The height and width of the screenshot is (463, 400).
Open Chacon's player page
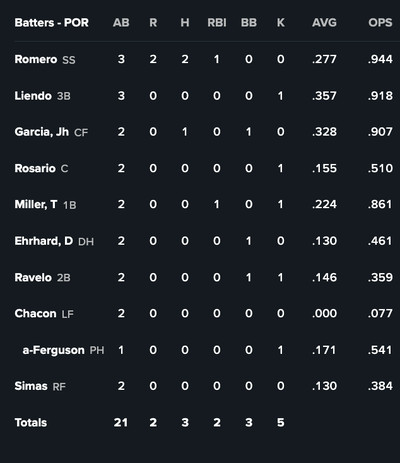tap(35, 314)
